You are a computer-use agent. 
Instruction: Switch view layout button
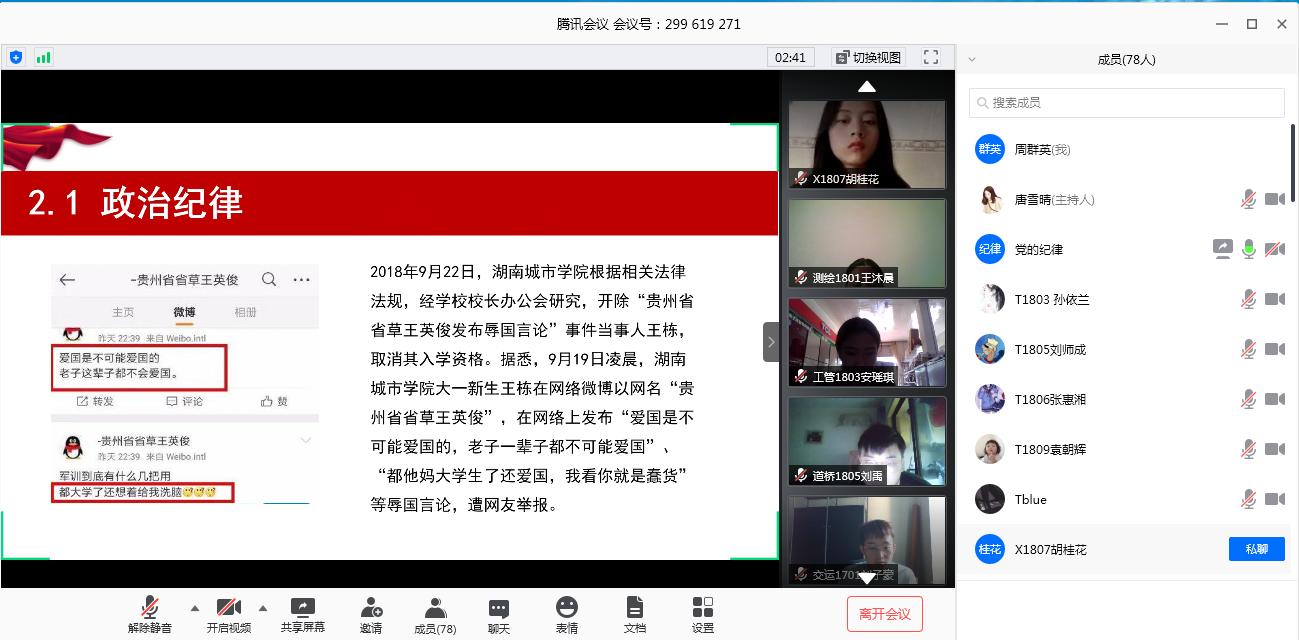[868, 57]
